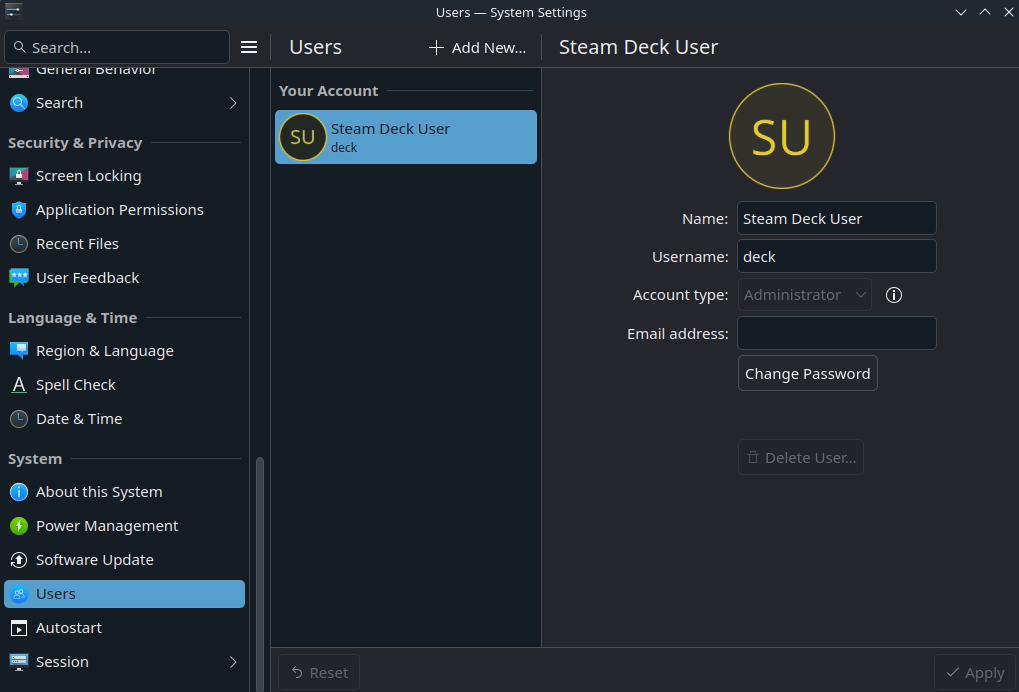
Task: Click the small SU avatar in user list
Action: (x=302, y=137)
